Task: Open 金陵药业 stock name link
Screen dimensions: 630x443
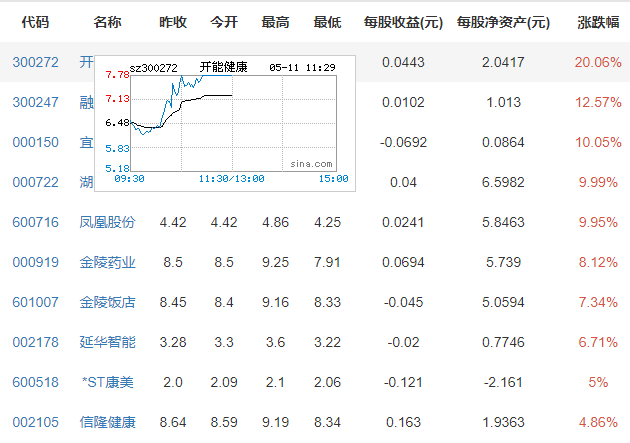Action: (x=107, y=262)
